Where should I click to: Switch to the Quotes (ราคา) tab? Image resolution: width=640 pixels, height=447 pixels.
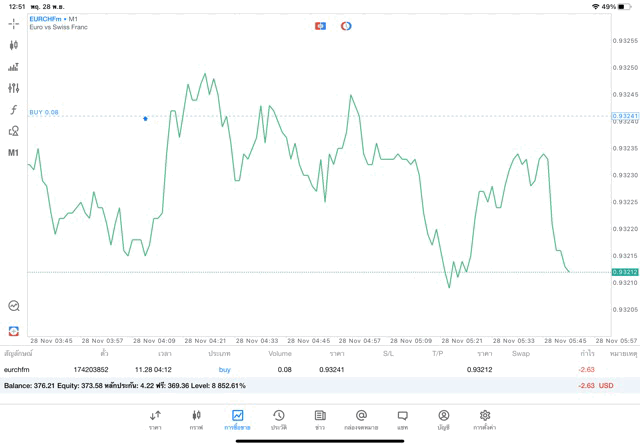[x=155, y=419]
